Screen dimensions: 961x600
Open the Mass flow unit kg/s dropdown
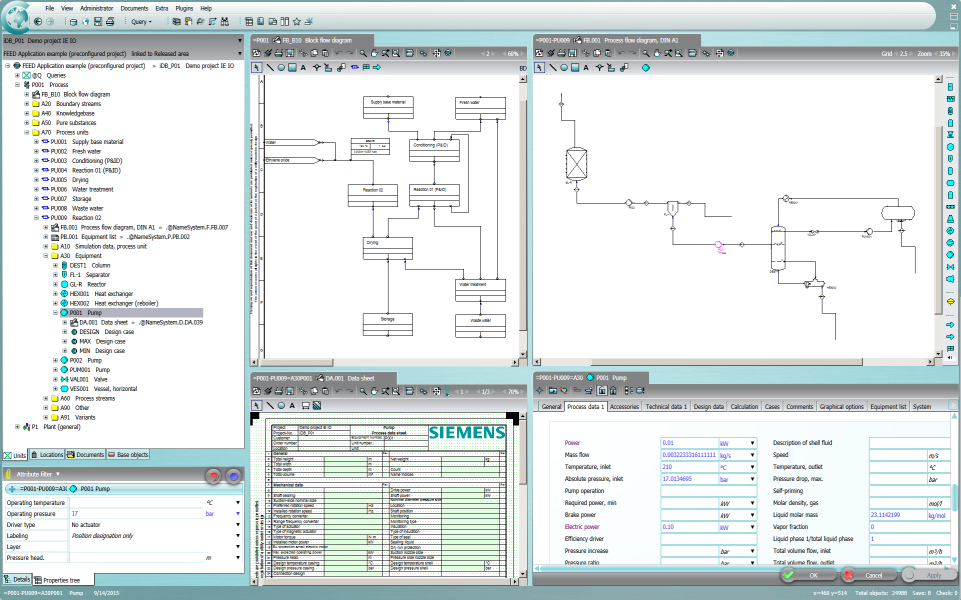coord(753,455)
